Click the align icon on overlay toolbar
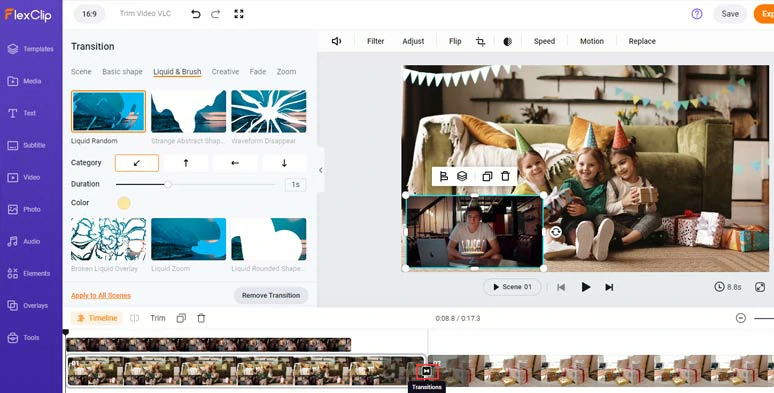This screenshot has width=774, height=393. tap(443, 176)
